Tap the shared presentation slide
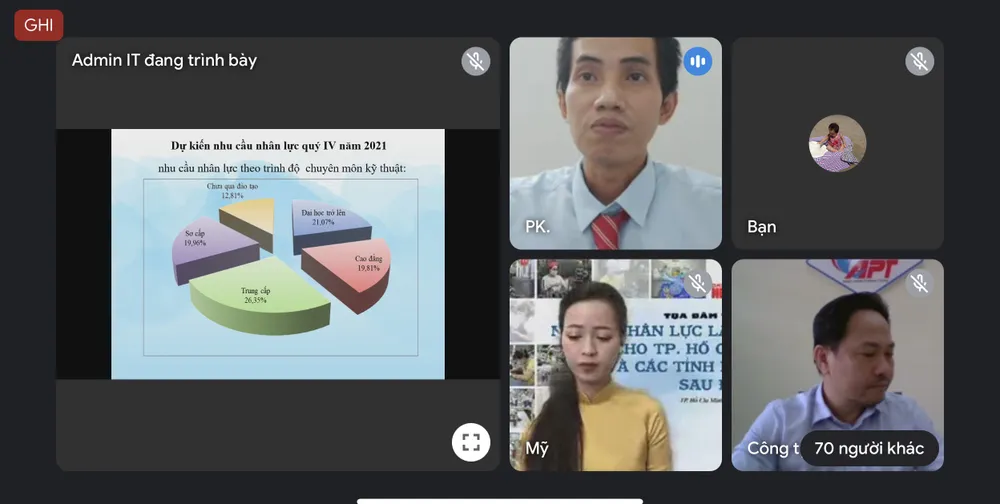The width and height of the screenshot is (1000, 504). (x=277, y=254)
